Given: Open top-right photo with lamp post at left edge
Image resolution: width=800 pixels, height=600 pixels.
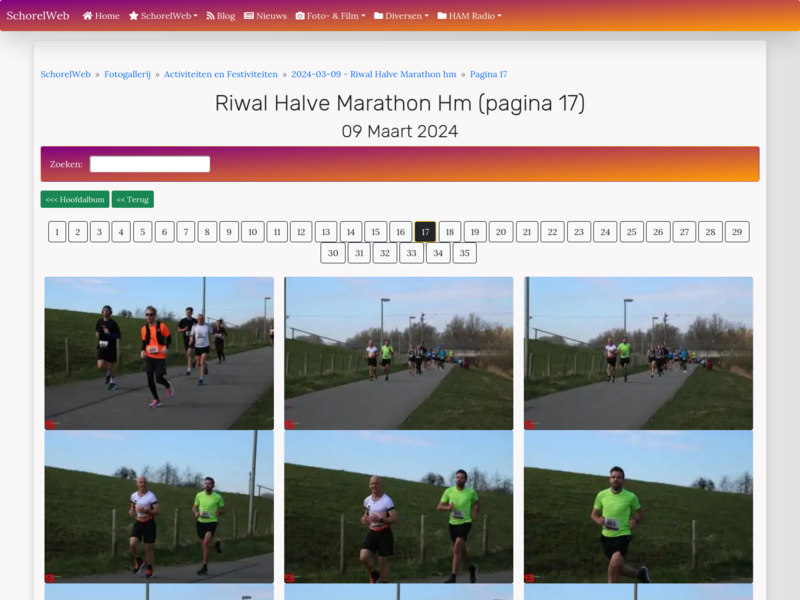Looking at the screenshot, I should click(x=638, y=353).
